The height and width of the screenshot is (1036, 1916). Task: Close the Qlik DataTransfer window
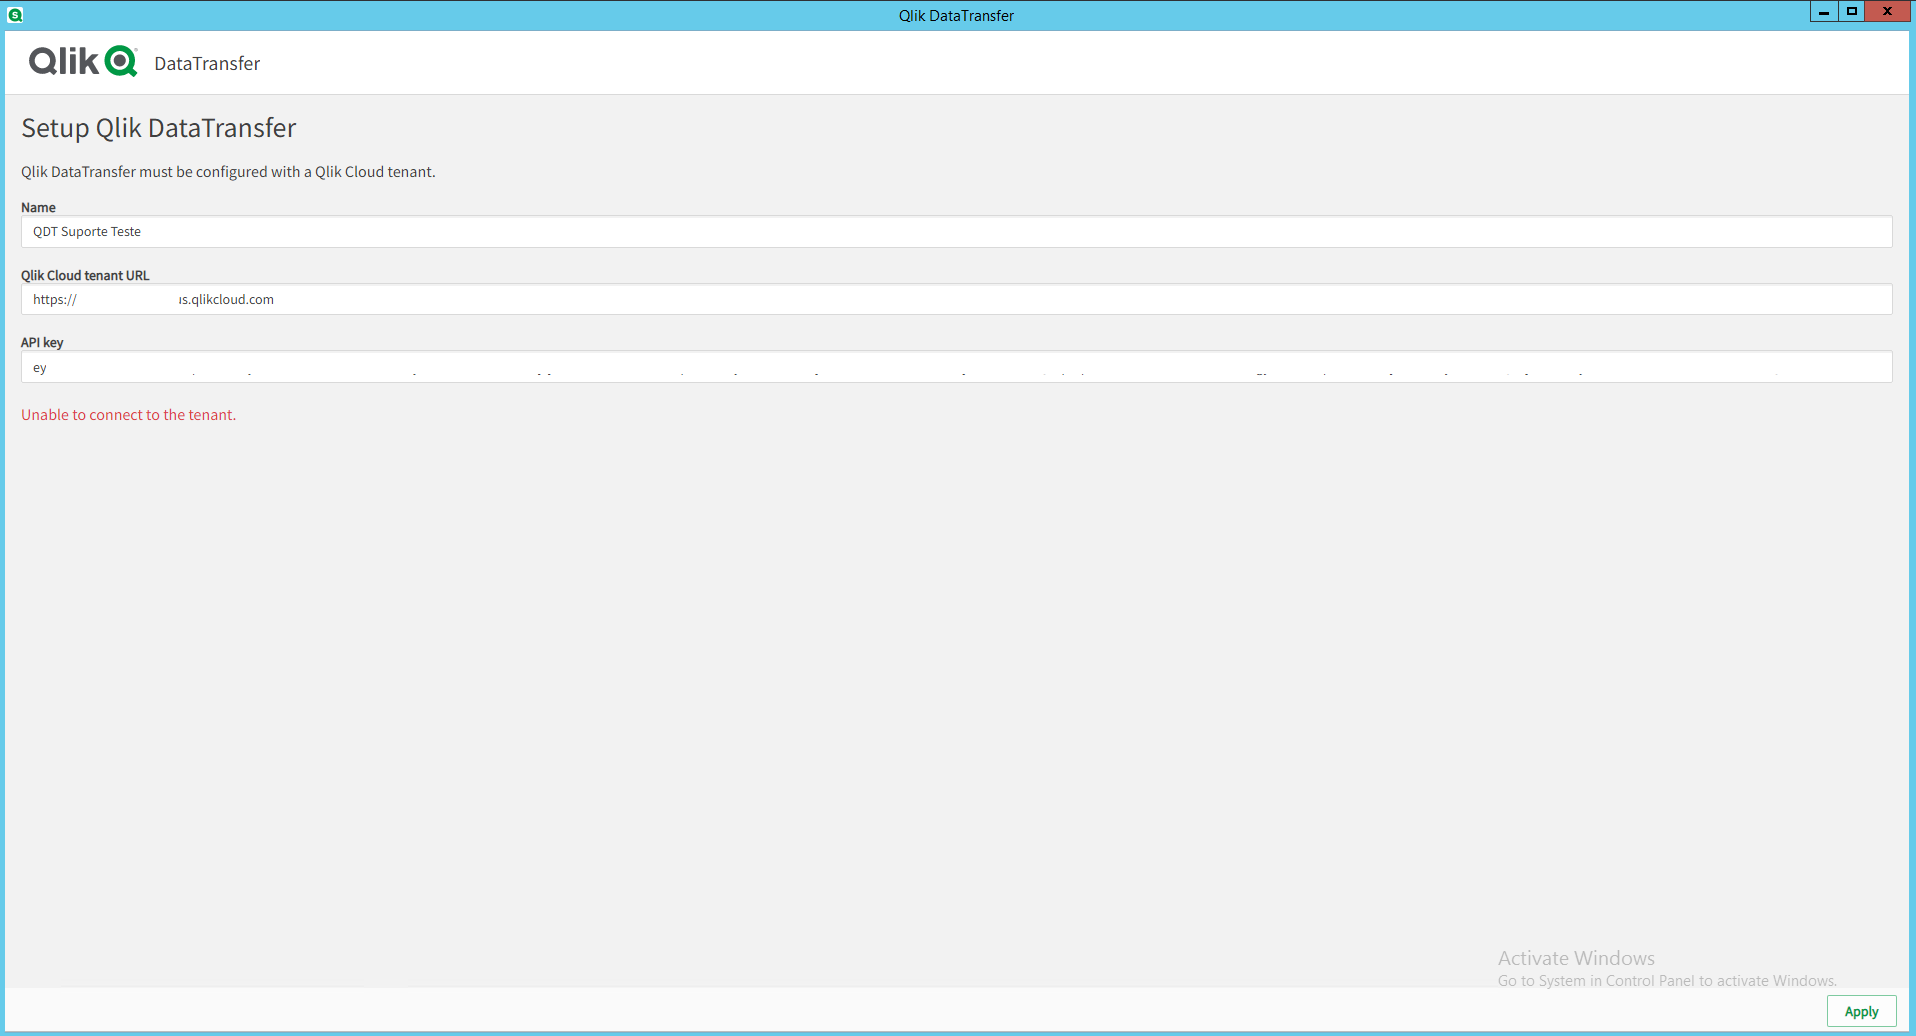pos(1888,11)
